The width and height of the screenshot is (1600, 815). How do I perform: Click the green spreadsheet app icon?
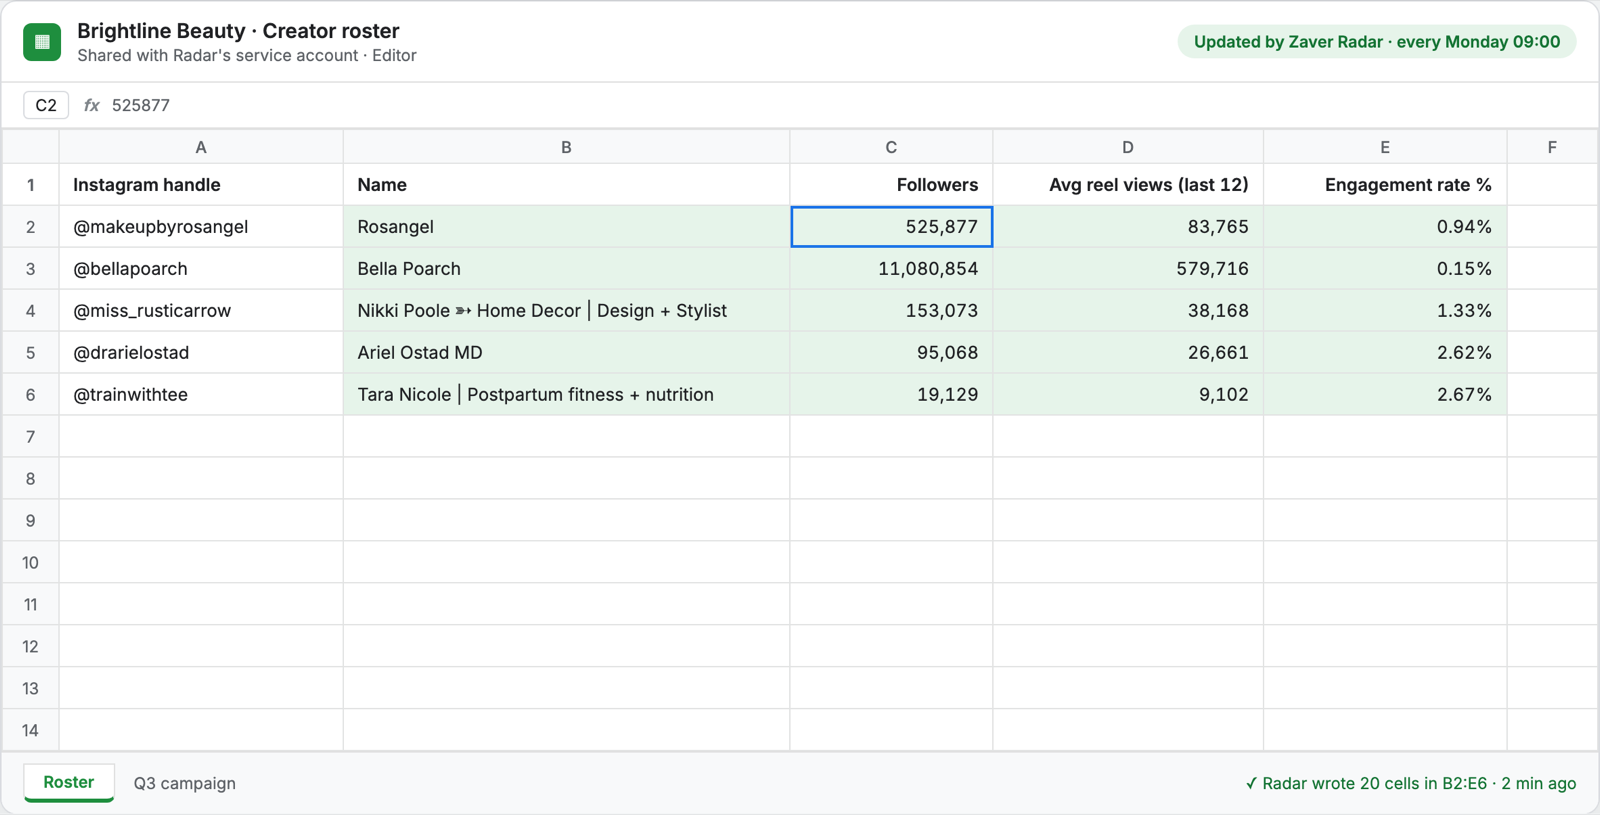coord(42,42)
